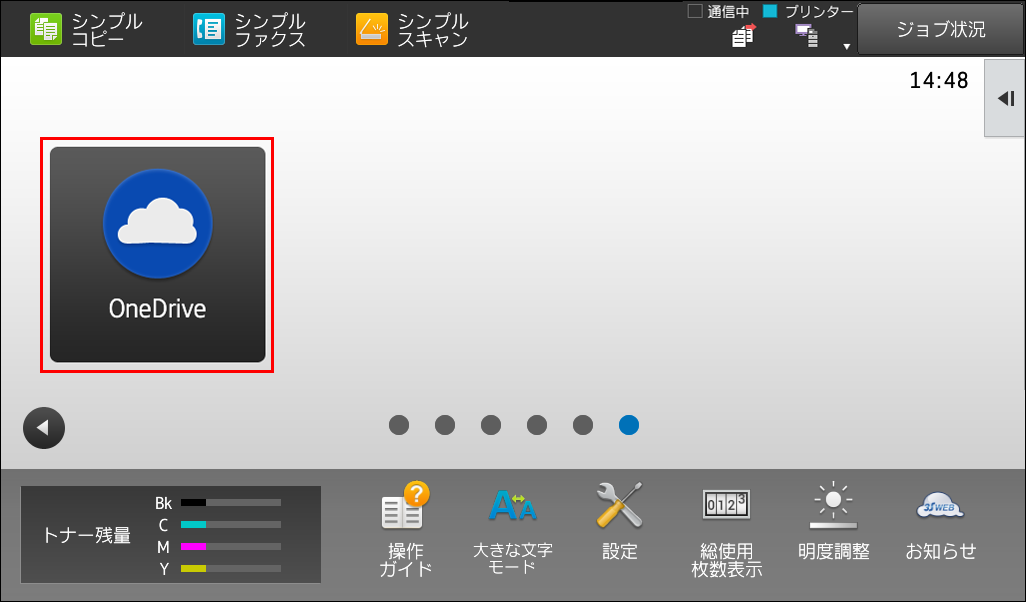1026x602 pixels.
Task: Expand the side action panel arrow
Action: [x=1005, y=99]
